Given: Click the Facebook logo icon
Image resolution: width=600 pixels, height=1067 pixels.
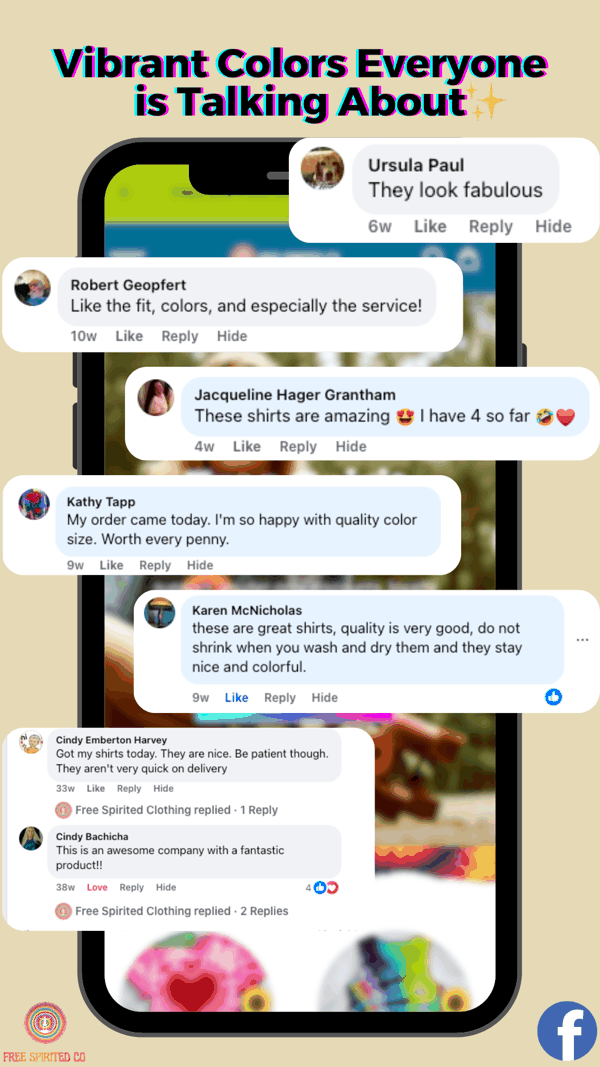Looking at the screenshot, I should [566, 1030].
